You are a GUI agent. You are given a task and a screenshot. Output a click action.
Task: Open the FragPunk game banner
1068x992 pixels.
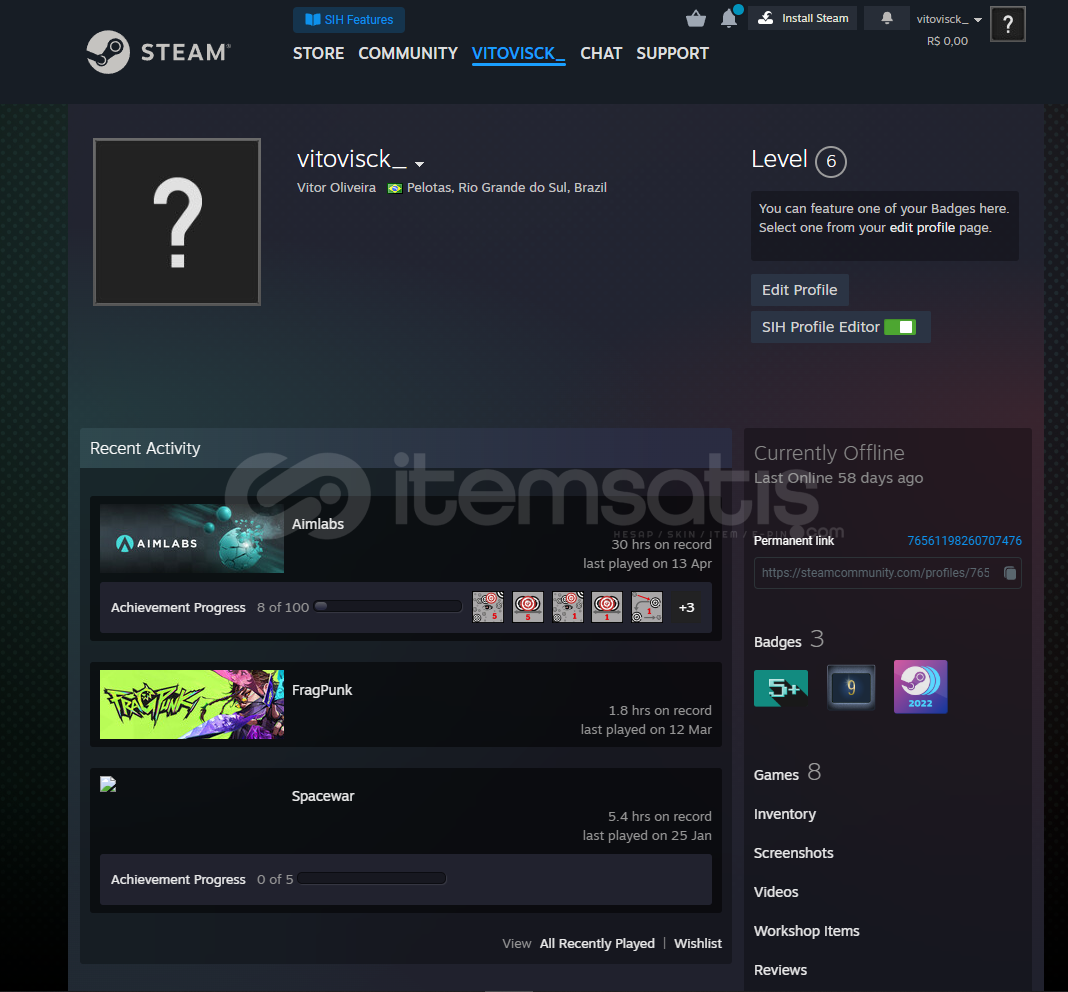(192, 704)
